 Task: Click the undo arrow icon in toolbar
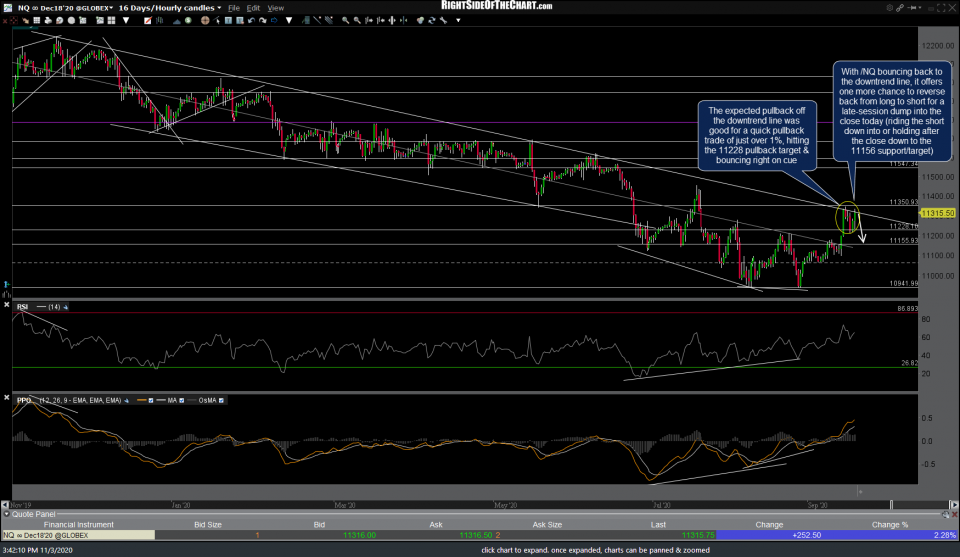251,20
